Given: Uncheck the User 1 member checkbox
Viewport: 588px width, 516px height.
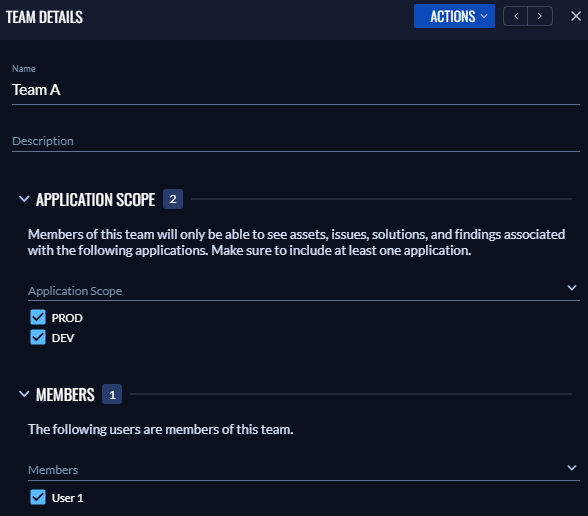Looking at the screenshot, I should coord(38,497).
